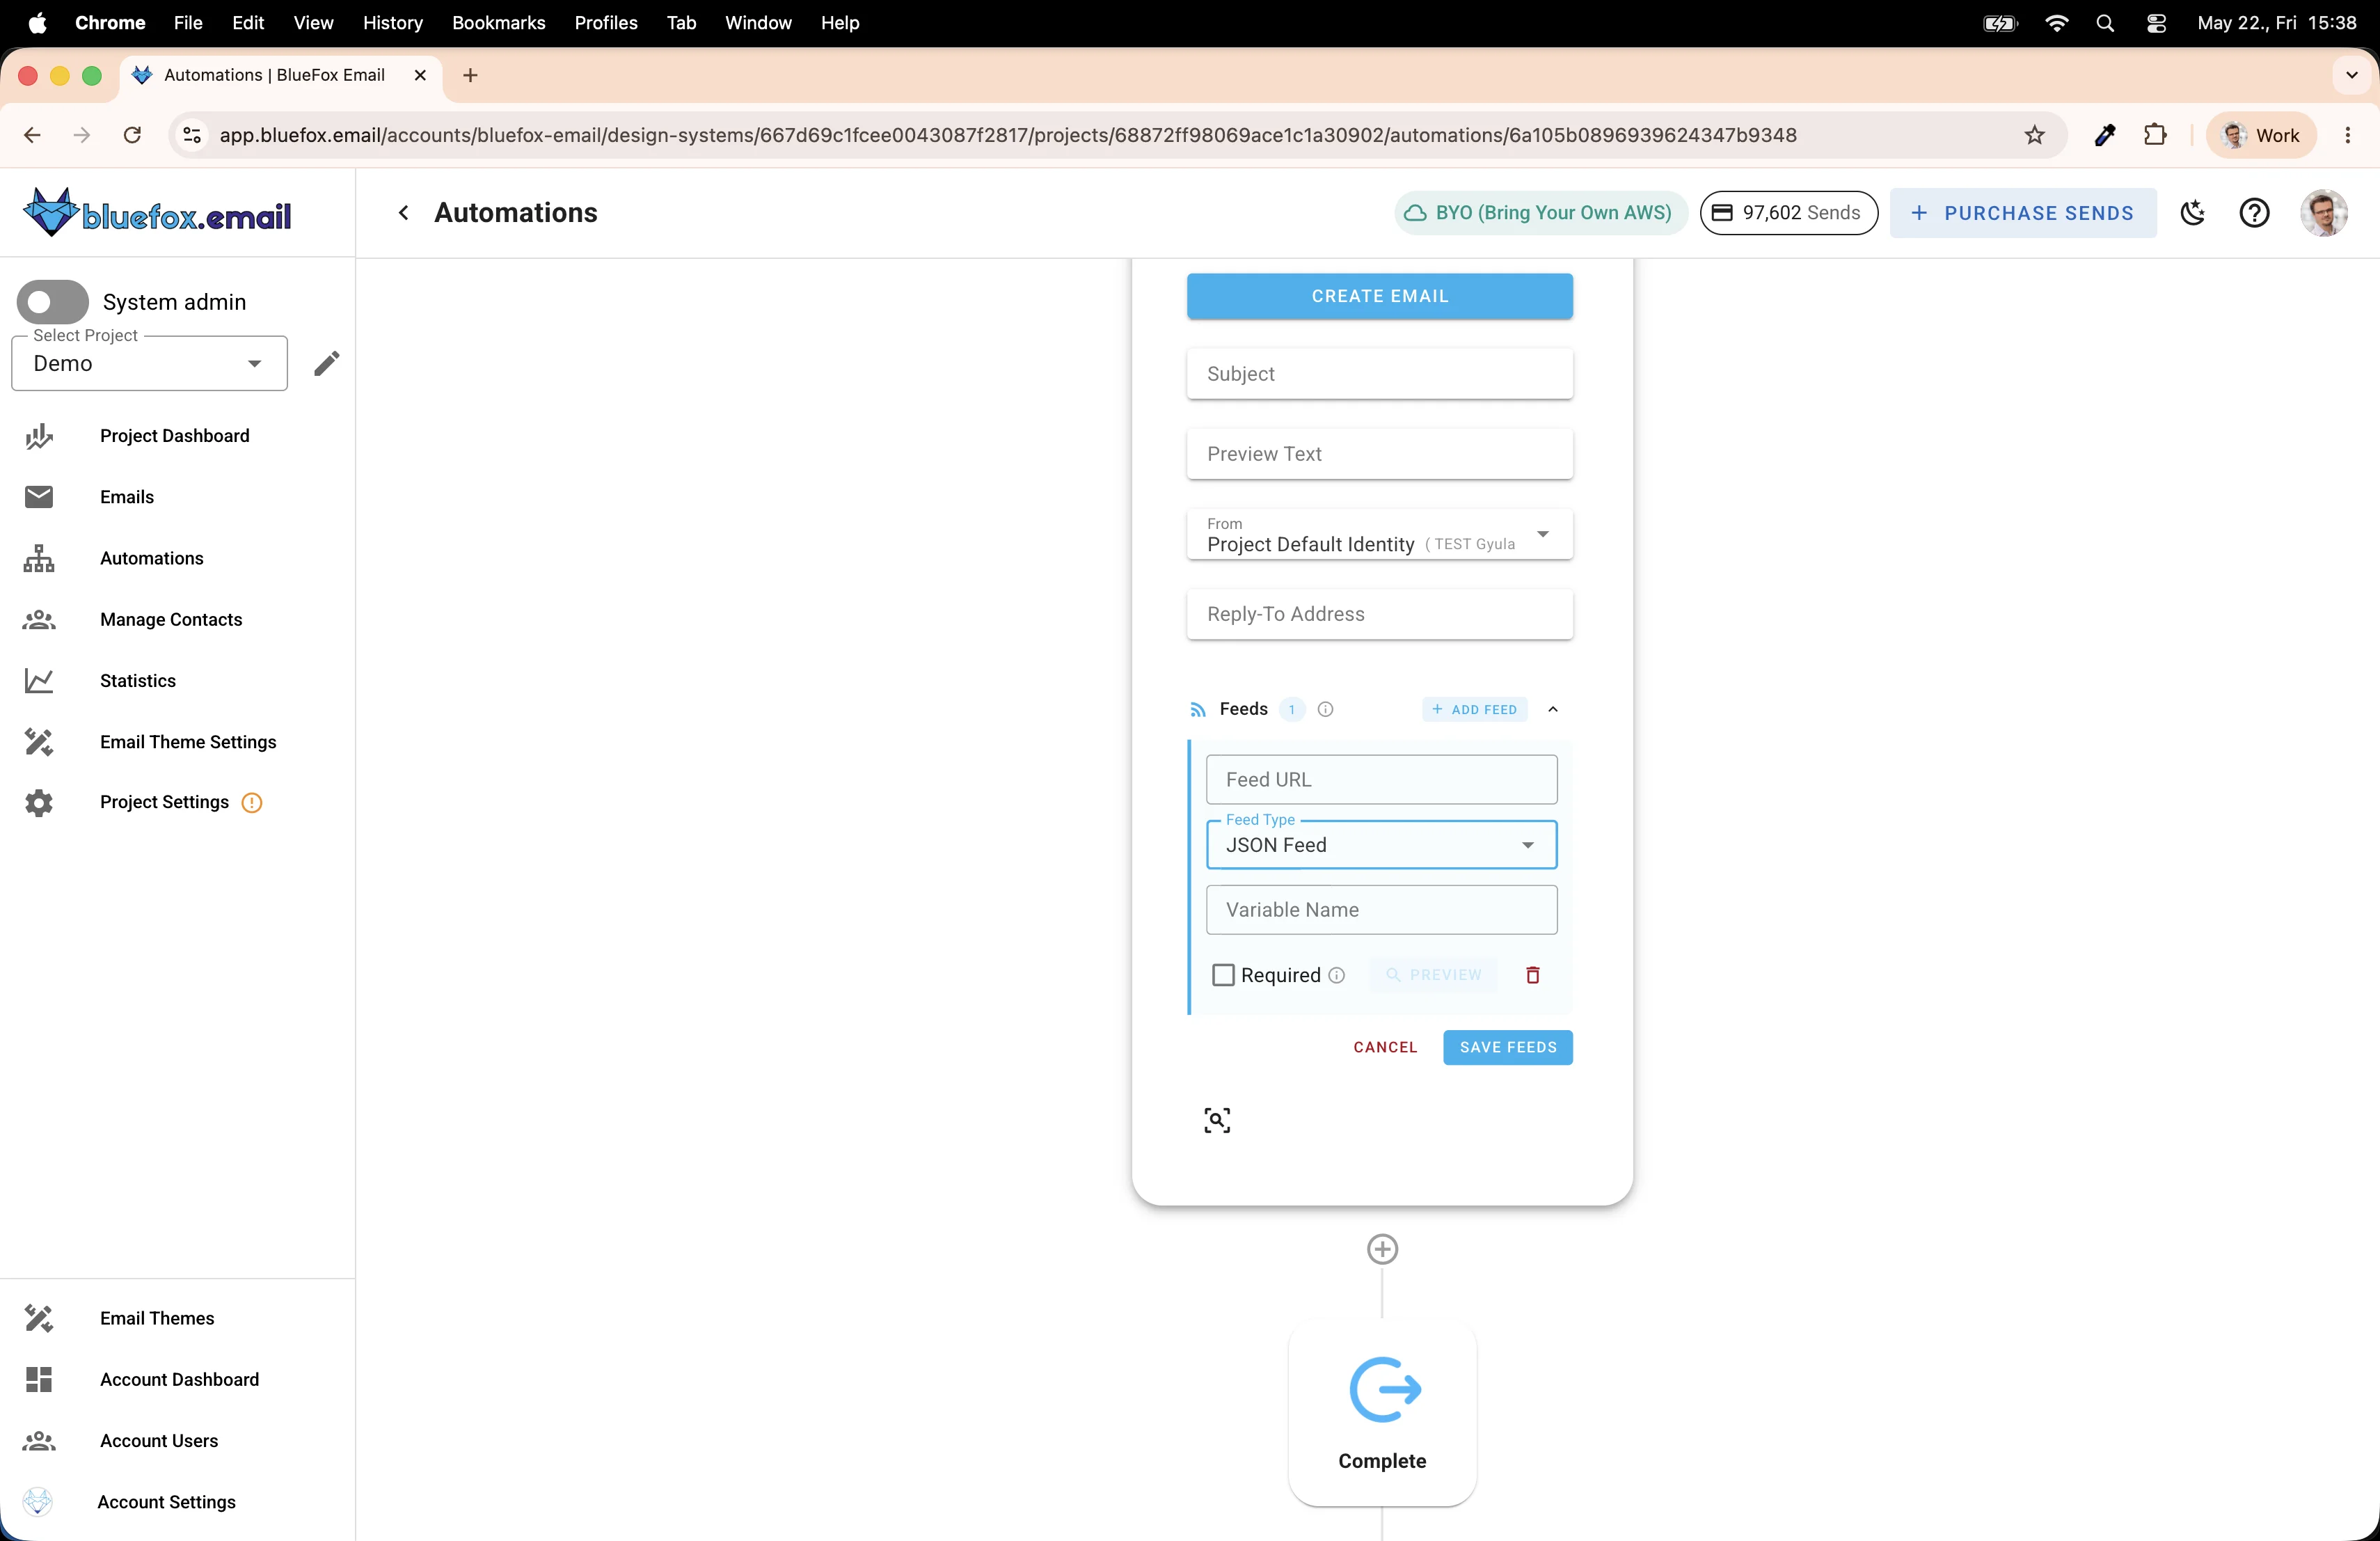
Task: Click the BYO Bring Your Own AWS chip
Action: pos(1541,213)
